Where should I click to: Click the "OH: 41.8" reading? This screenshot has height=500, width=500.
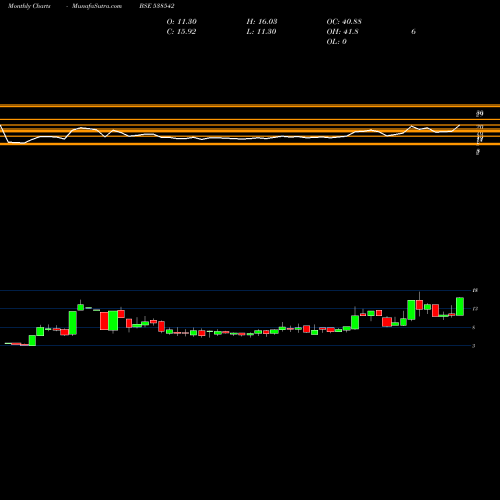coord(342,32)
